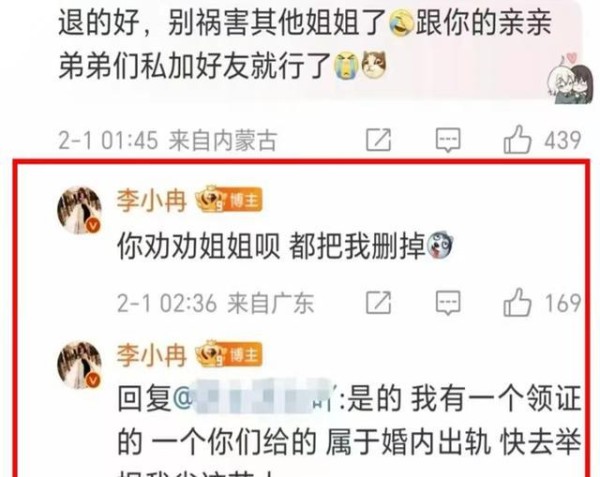Tap the 李小冉 username in second reply

pyautogui.click(x=152, y=355)
